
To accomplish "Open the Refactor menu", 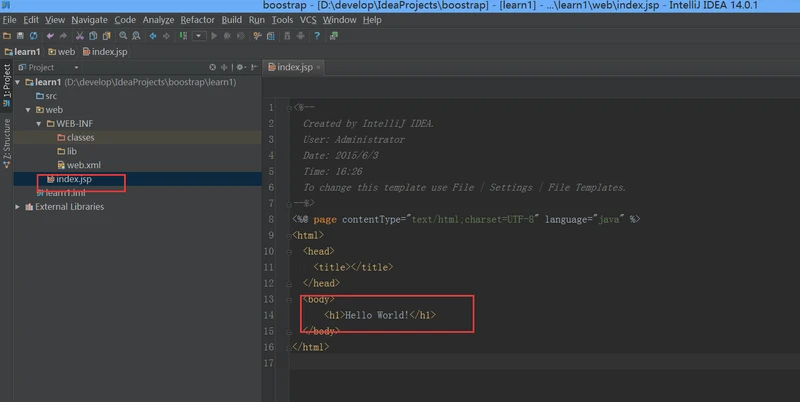I will pyautogui.click(x=197, y=20).
